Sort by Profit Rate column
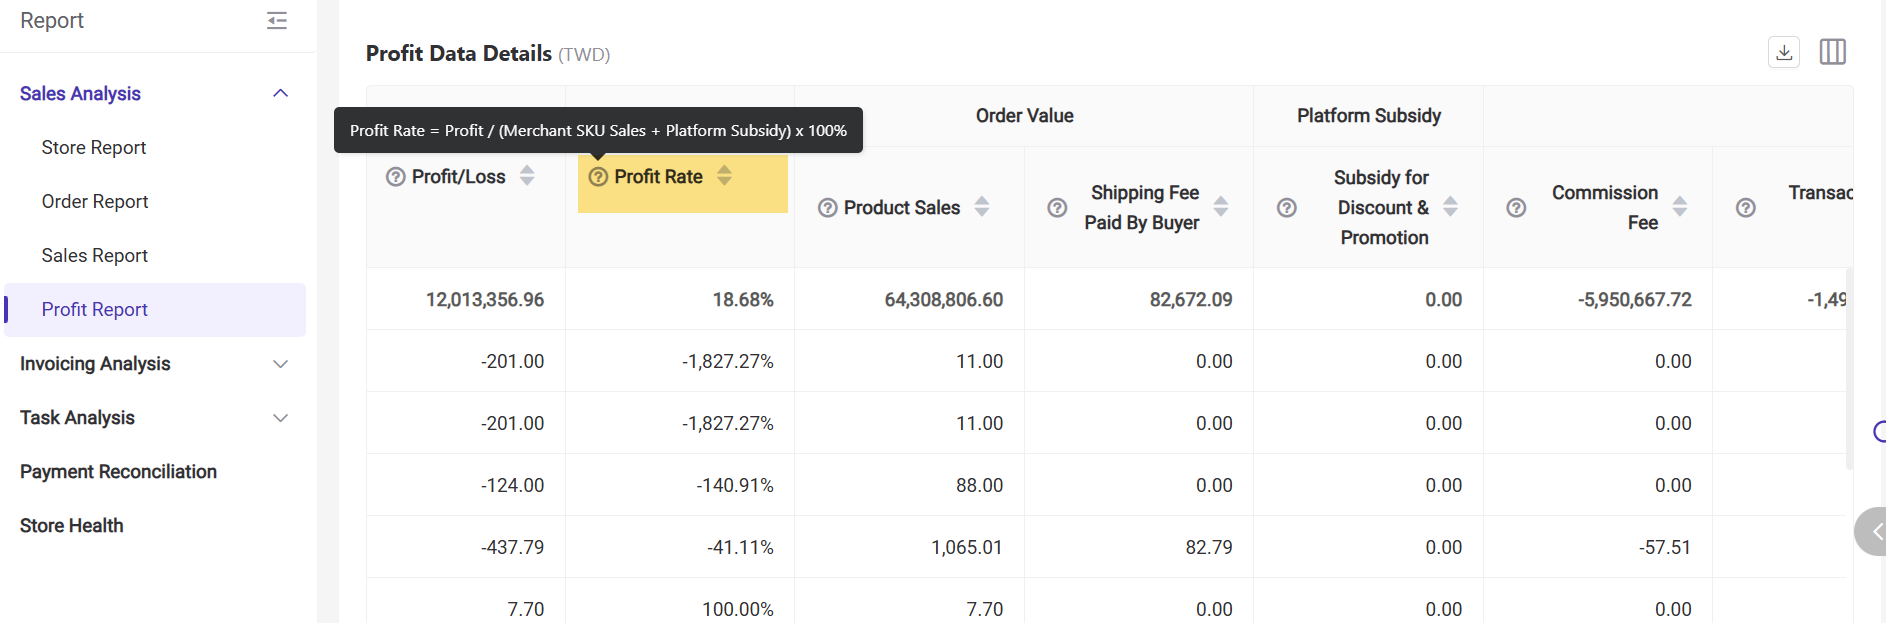The image size is (1886, 623). [x=724, y=176]
